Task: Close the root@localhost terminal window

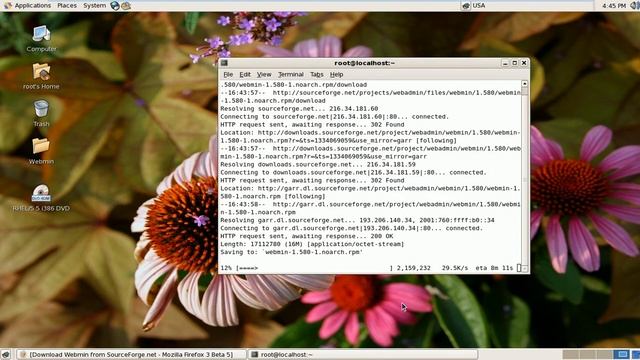Action: click(524, 63)
